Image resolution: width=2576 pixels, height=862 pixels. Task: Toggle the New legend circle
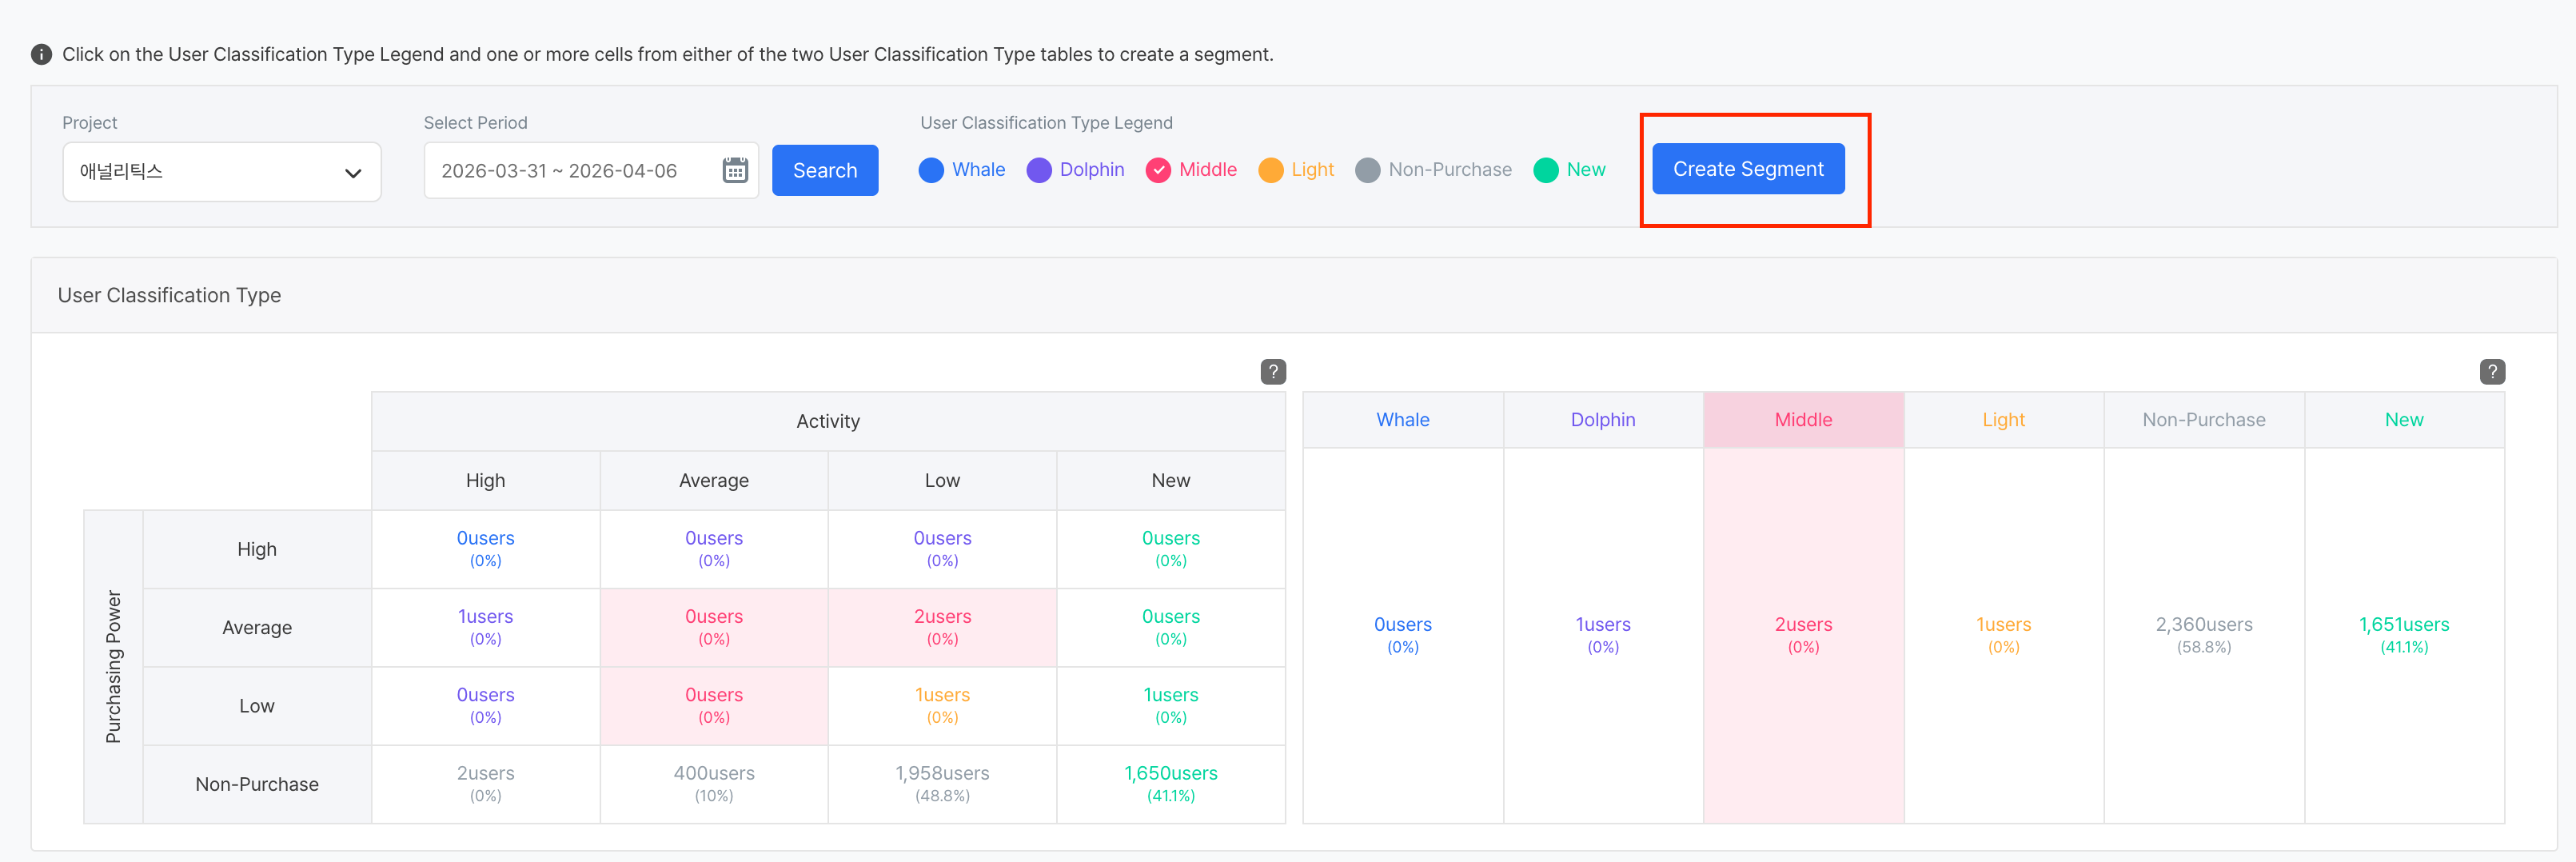point(1545,170)
